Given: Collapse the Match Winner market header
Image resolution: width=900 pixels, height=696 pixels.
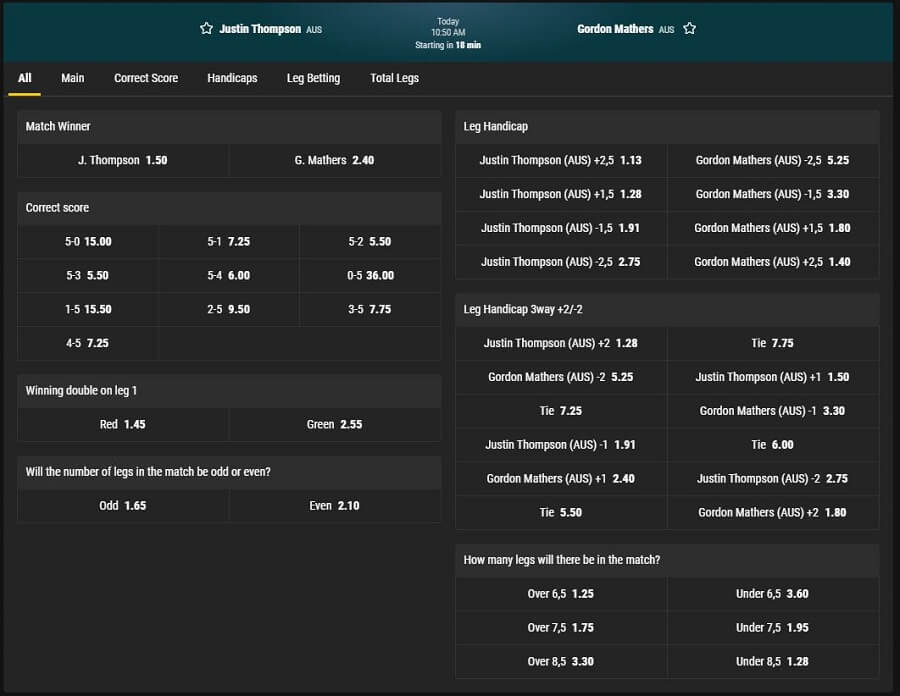Looking at the screenshot, I should [x=229, y=127].
